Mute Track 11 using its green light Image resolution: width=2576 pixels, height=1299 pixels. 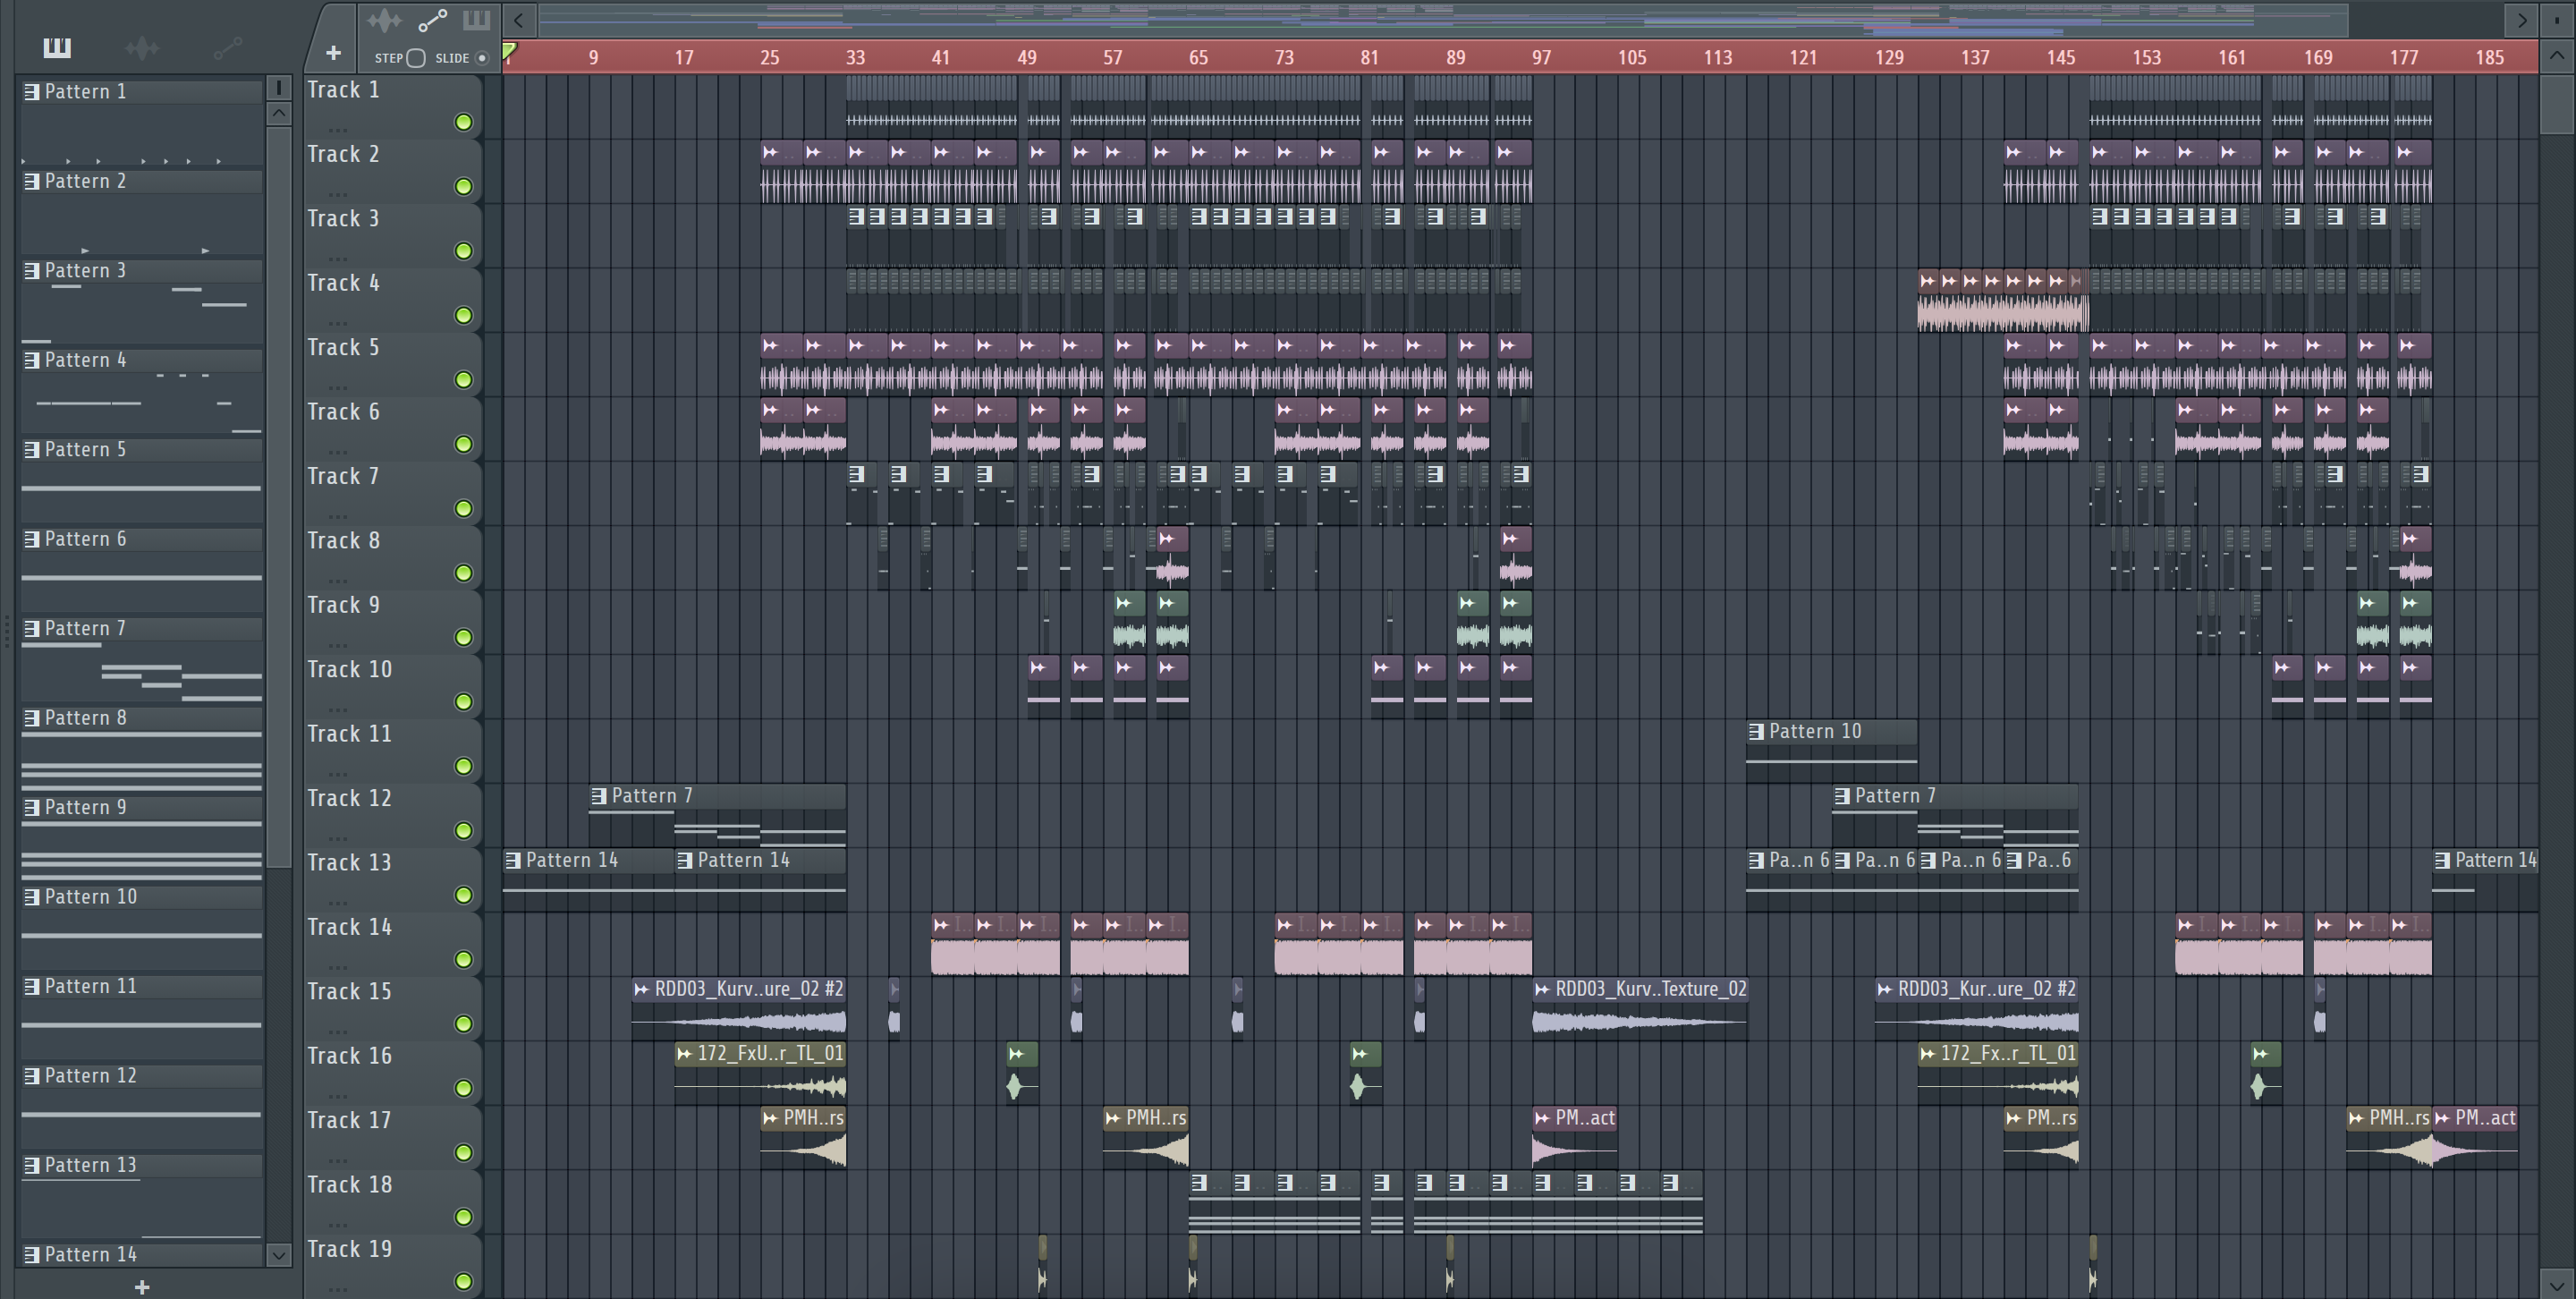(463, 766)
